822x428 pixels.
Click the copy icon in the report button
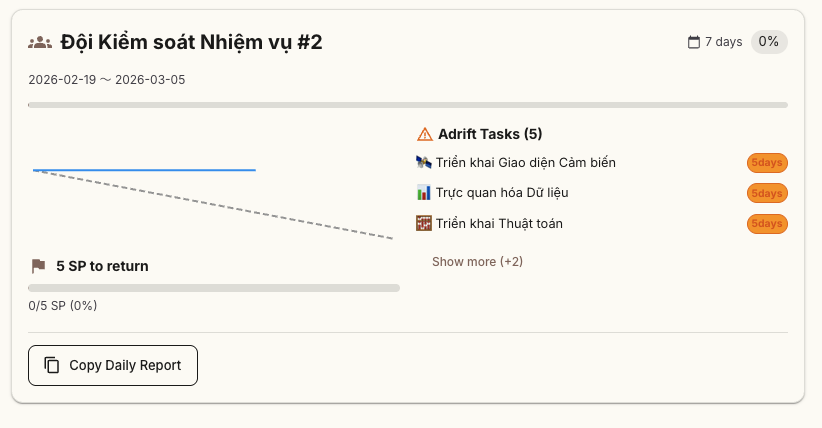tap(52, 365)
